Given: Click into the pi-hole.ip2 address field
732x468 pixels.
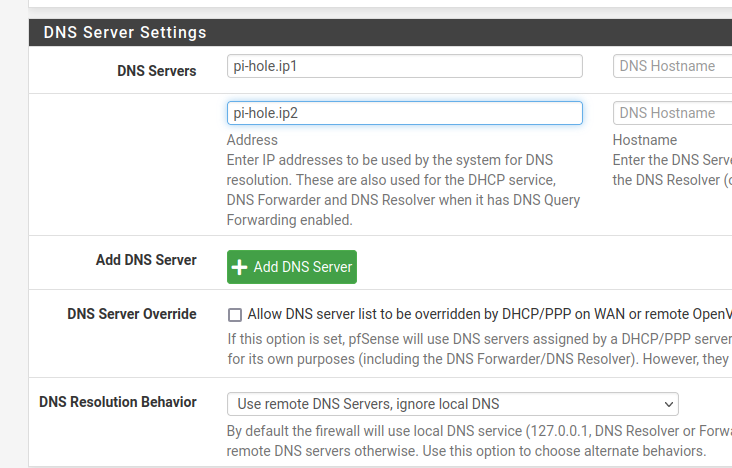Looking at the screenshot, I should point(404,113).
